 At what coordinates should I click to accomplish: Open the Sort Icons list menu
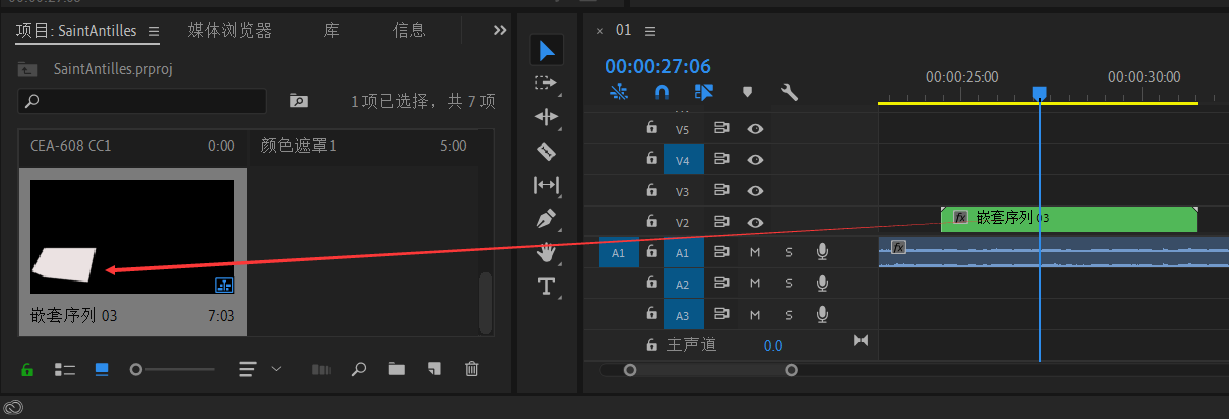(248, 369)
